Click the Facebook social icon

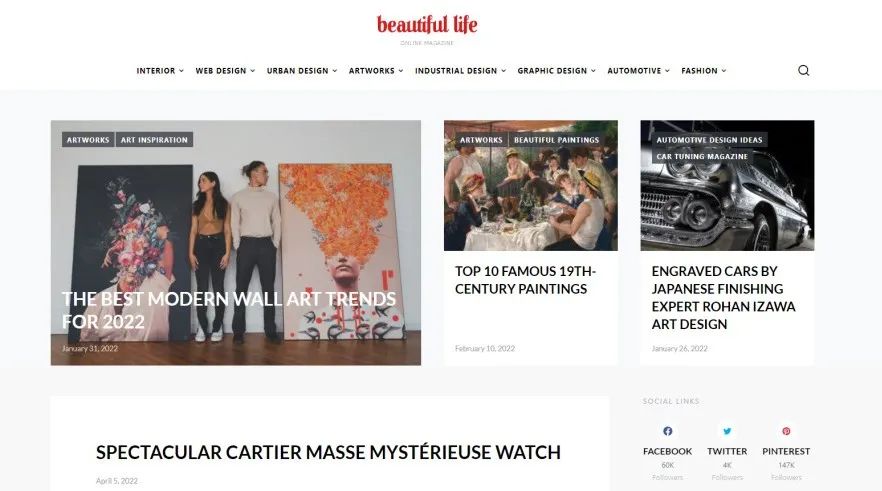(667, 431)
